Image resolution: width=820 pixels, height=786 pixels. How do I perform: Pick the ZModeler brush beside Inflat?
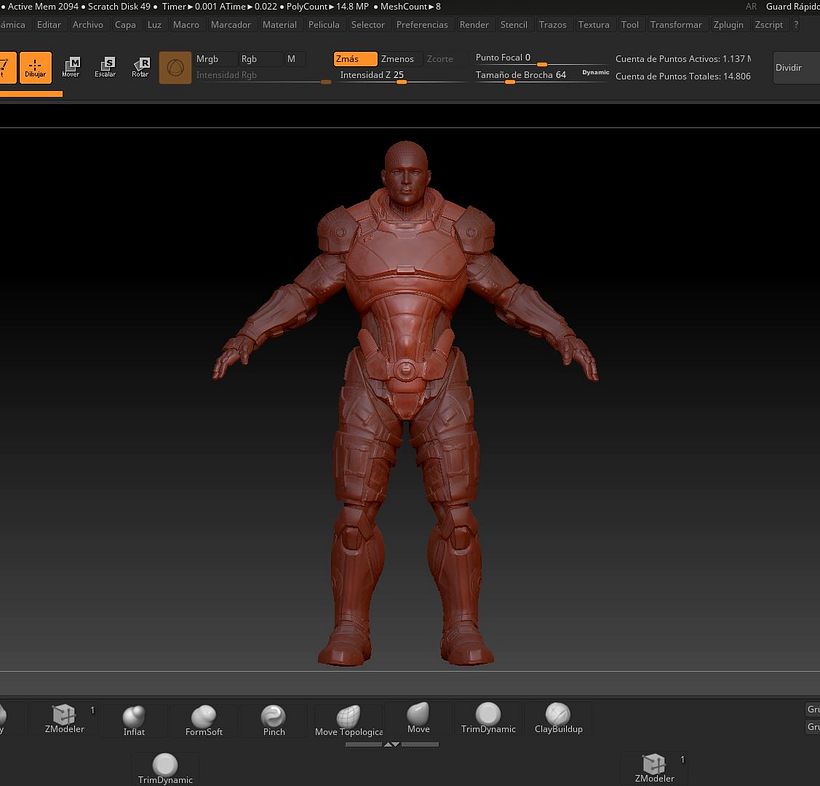click(x=64, y=719)
